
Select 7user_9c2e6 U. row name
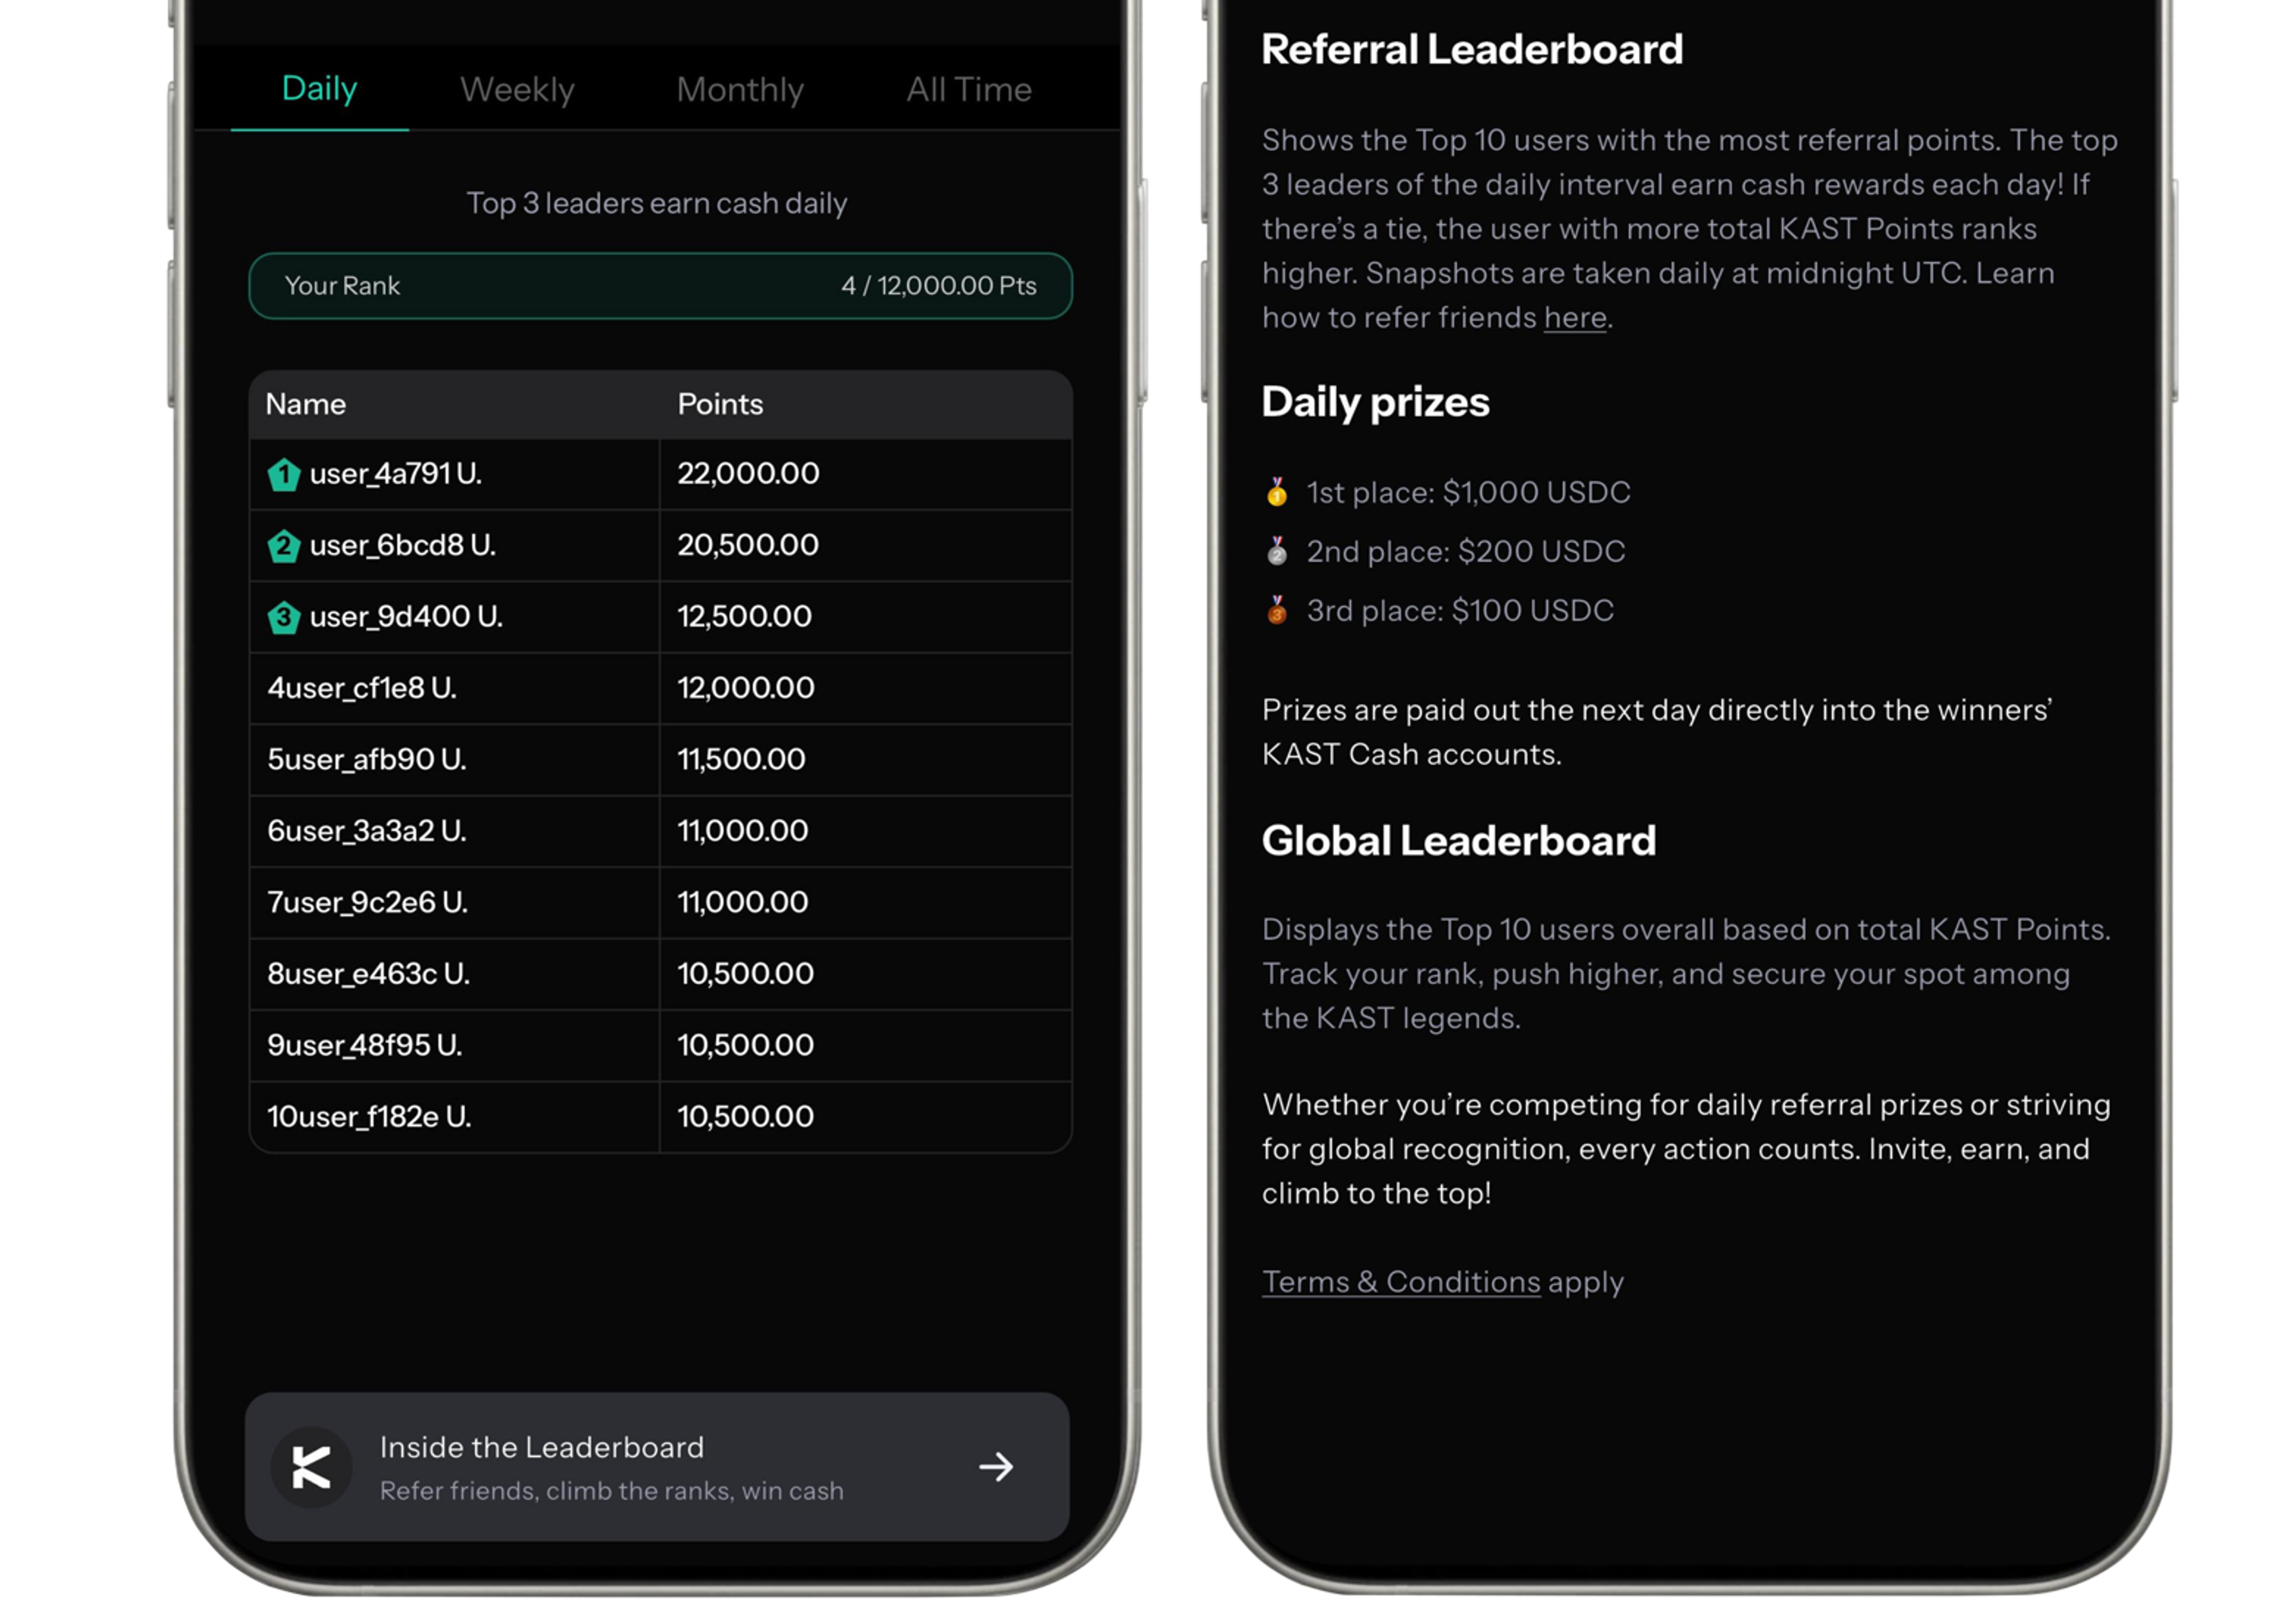[367, 903]
